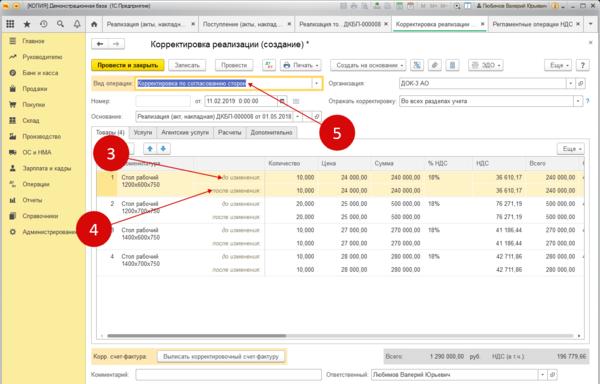Image resolution: width=600 pixels, height=384 pixels.
Task: Open Руководителю section in sidebar
Action: 42,57
